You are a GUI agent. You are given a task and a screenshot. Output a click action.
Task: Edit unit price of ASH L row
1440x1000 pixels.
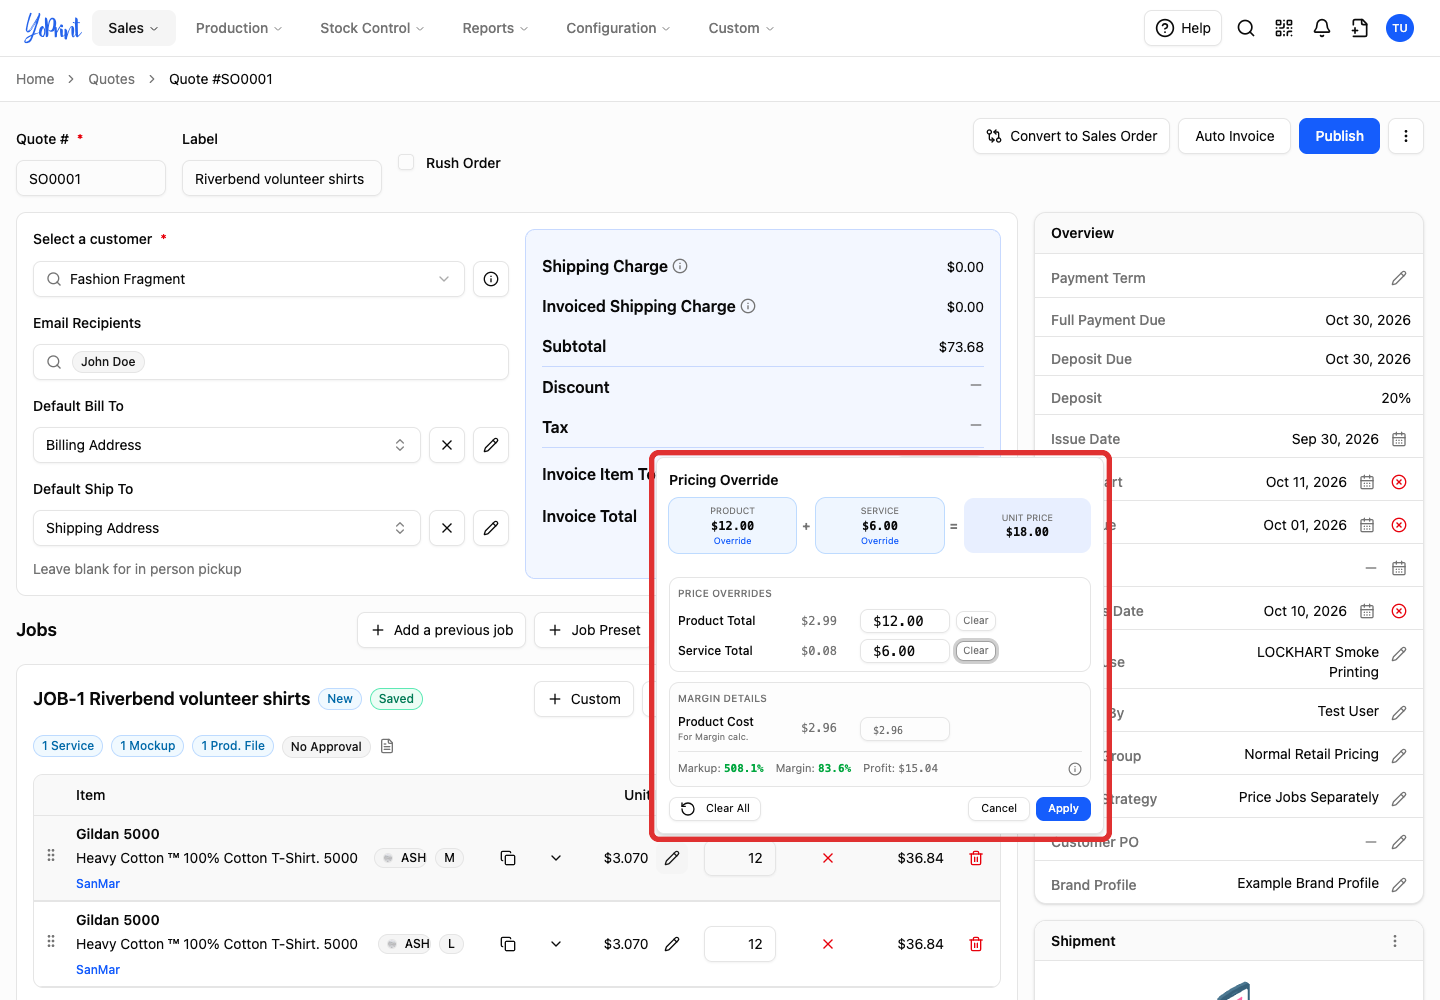(x=672, y=944)
